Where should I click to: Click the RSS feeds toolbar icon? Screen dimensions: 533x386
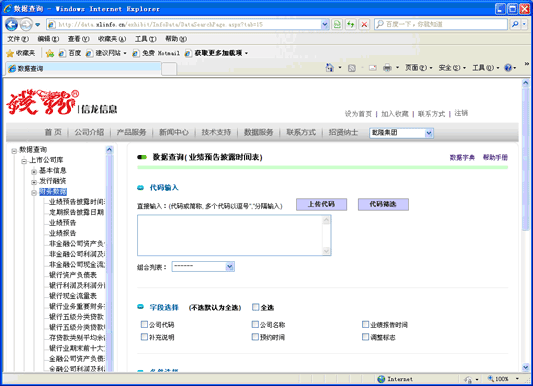[352, 68]
